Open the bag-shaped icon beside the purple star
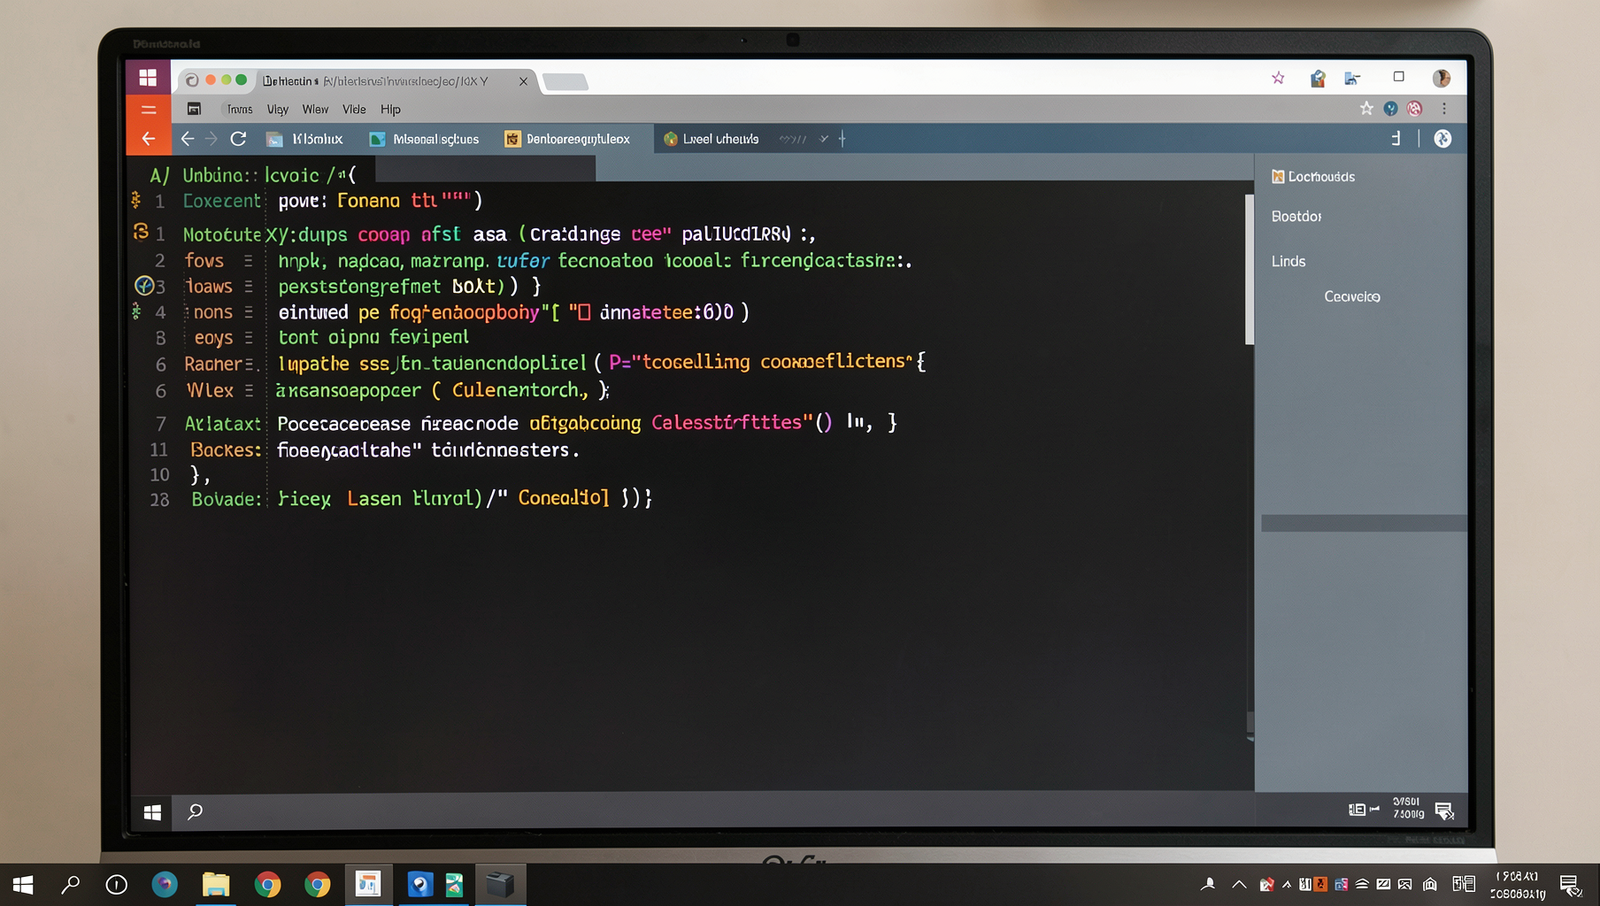This screenshot has width=1600, height=906. [x=1318, y=78]
